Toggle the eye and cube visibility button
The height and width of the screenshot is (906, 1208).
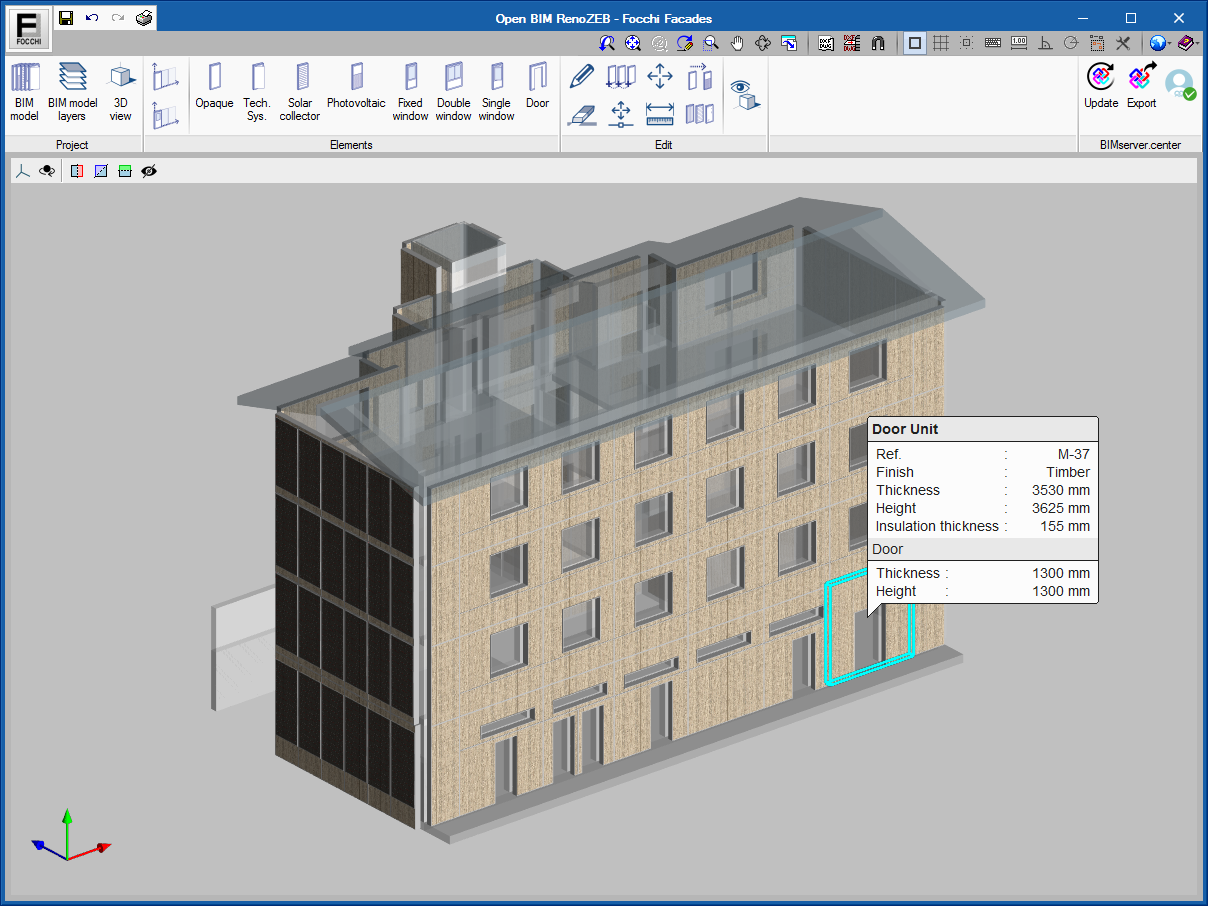tap(745, 94)
